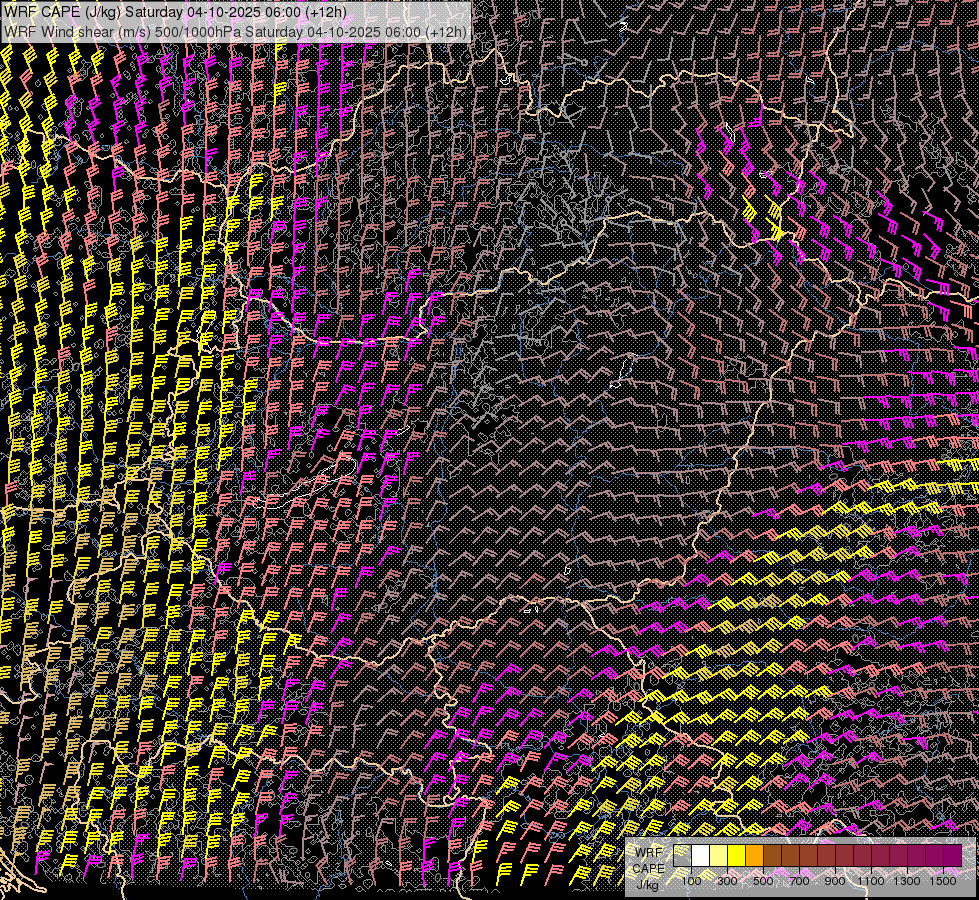
Task: Select the 500 label on the CAPE scale
Action: click(x=763, y=881)
